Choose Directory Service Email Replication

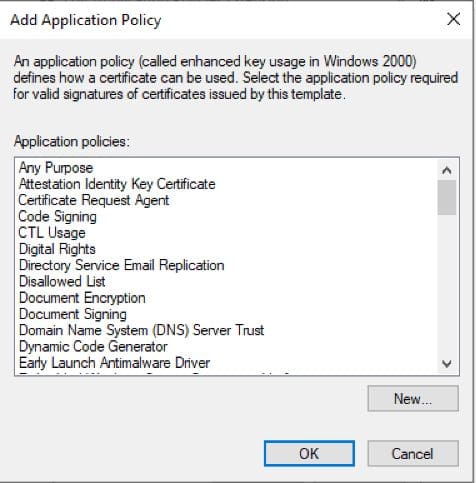click(121, 266)
